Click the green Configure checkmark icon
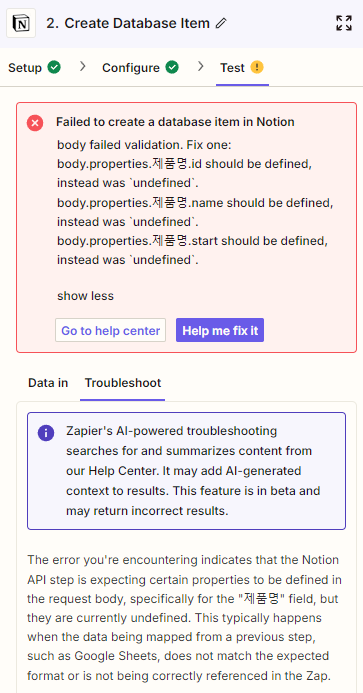 [x=172, y=67]
